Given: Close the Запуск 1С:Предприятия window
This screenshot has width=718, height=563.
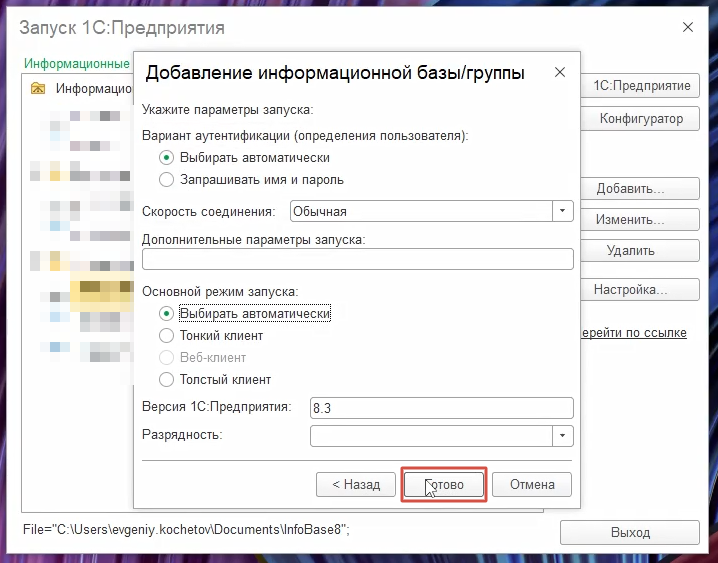Looking at the screenshot, I should (688, 28).
